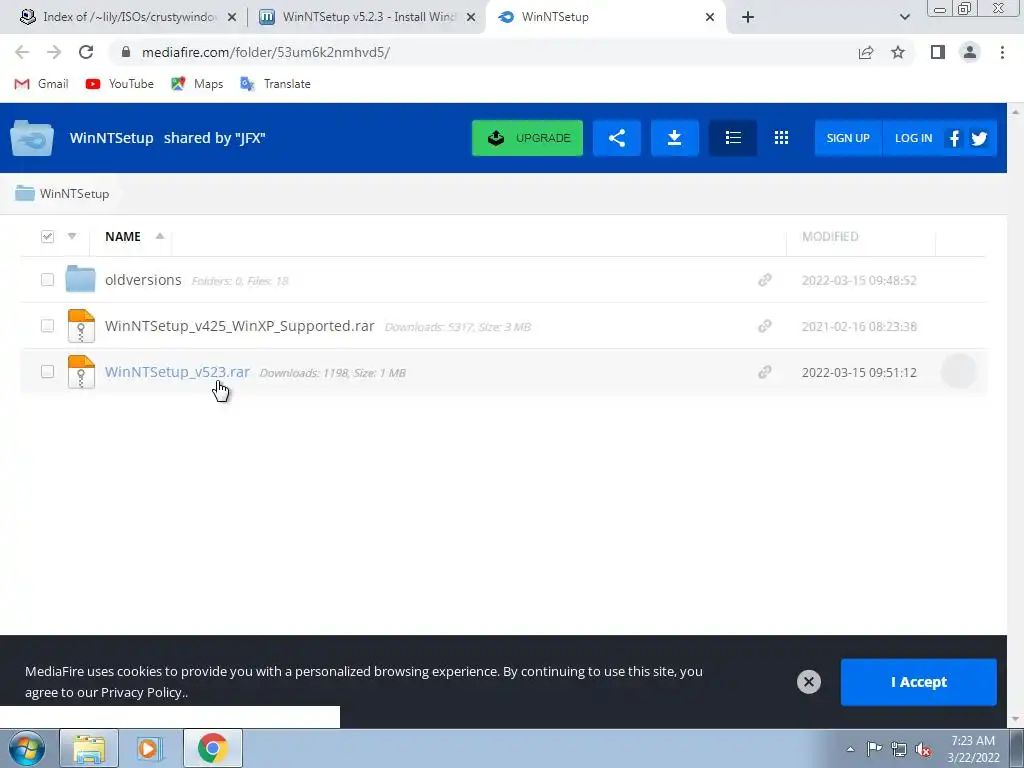Click the NAME sort direction arrow

tap(159, 236)
